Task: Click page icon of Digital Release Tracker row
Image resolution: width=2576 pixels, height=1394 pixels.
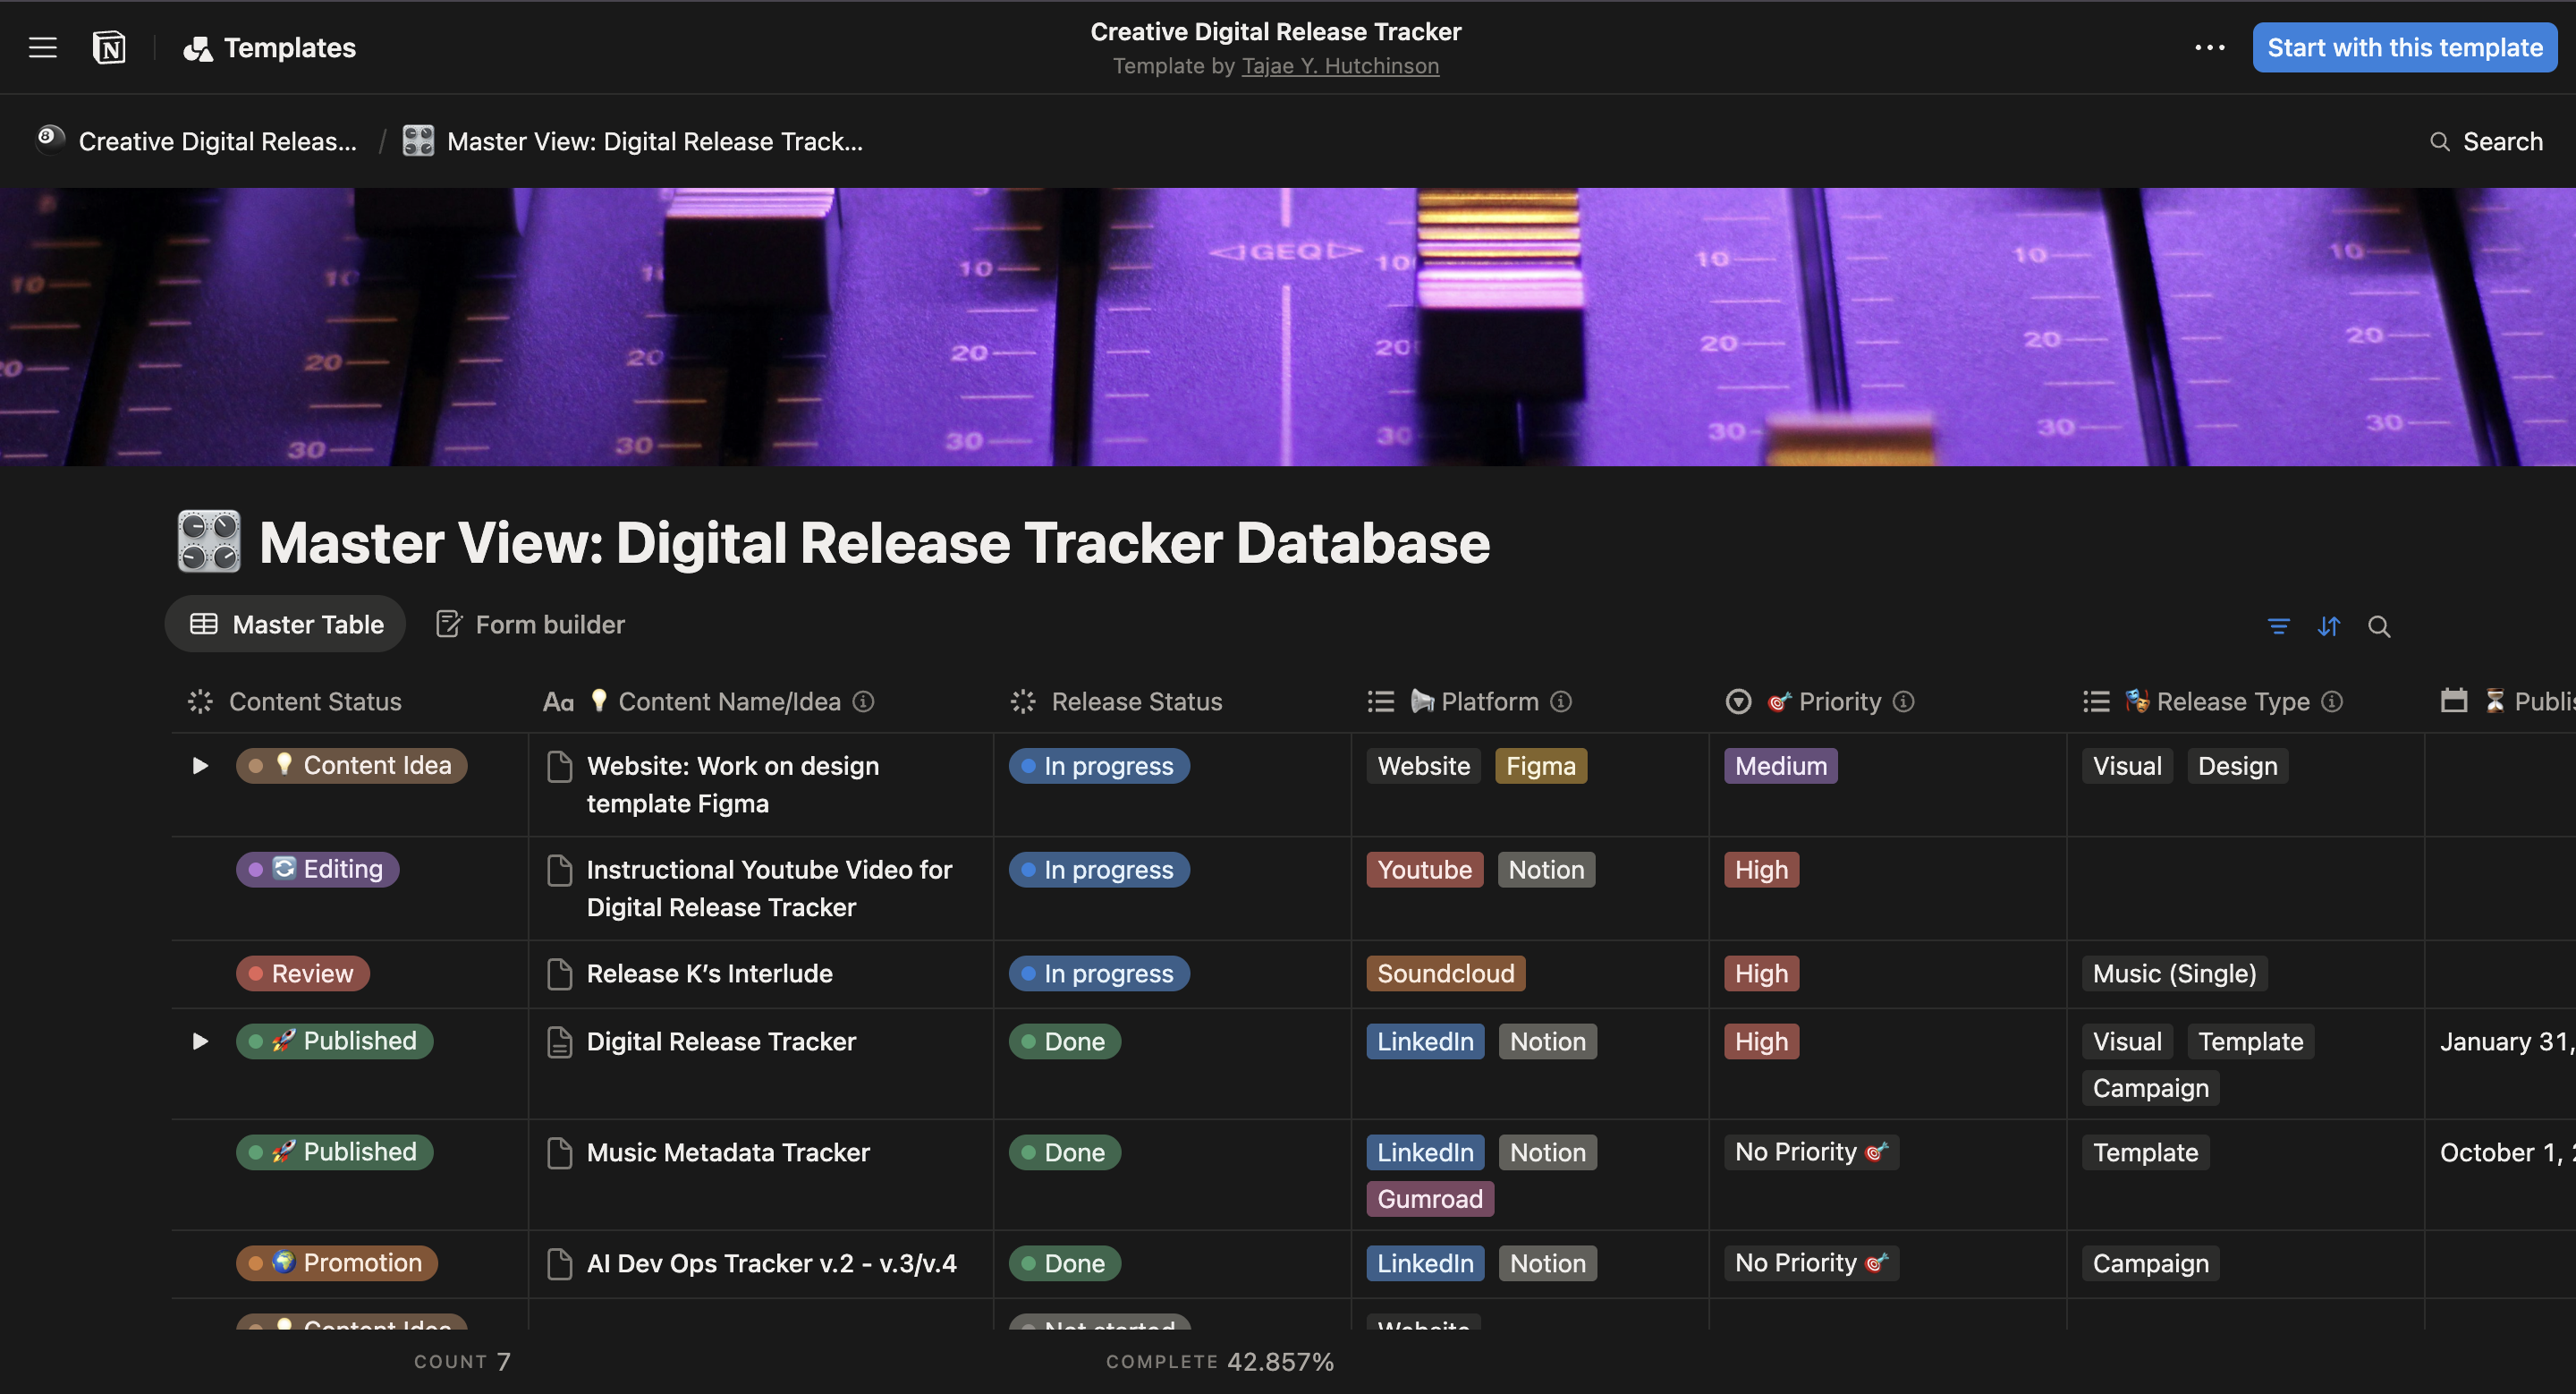Action: tap(560, 1042)
